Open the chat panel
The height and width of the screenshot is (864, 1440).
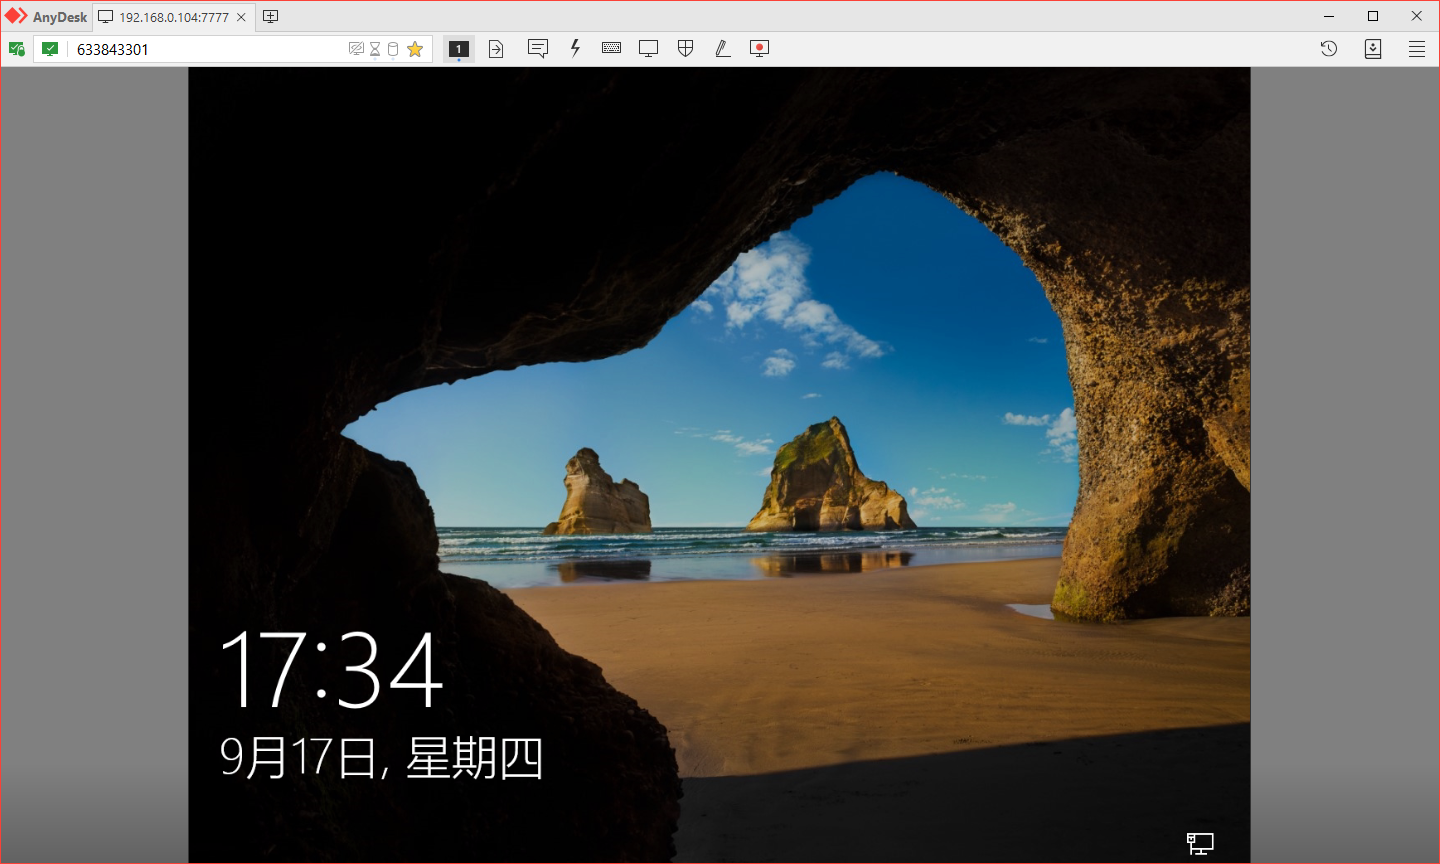(538, 48)
